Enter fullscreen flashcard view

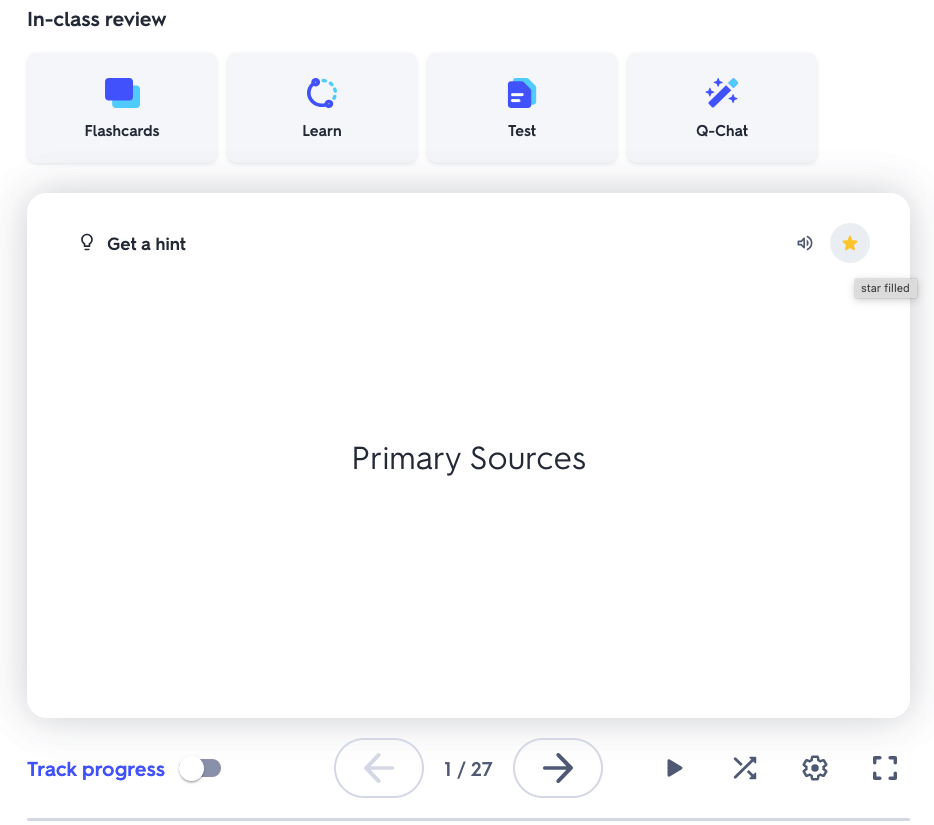click(x=884, y=768)
